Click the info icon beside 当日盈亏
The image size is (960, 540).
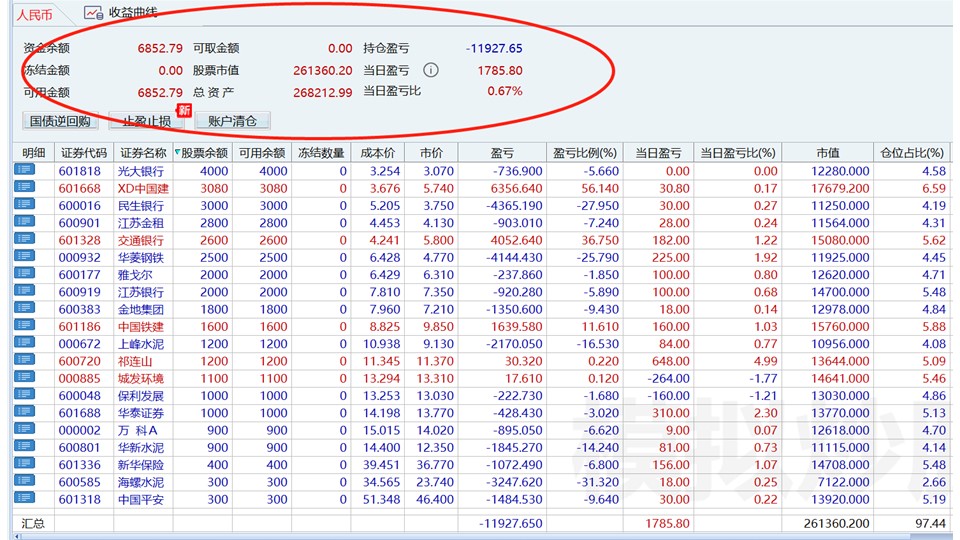431,70
